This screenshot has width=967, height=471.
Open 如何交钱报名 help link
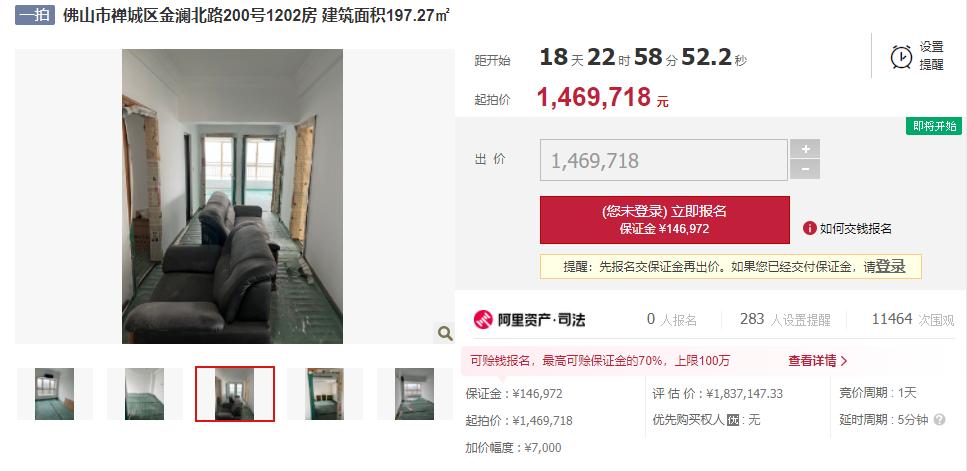pos(855,229)
